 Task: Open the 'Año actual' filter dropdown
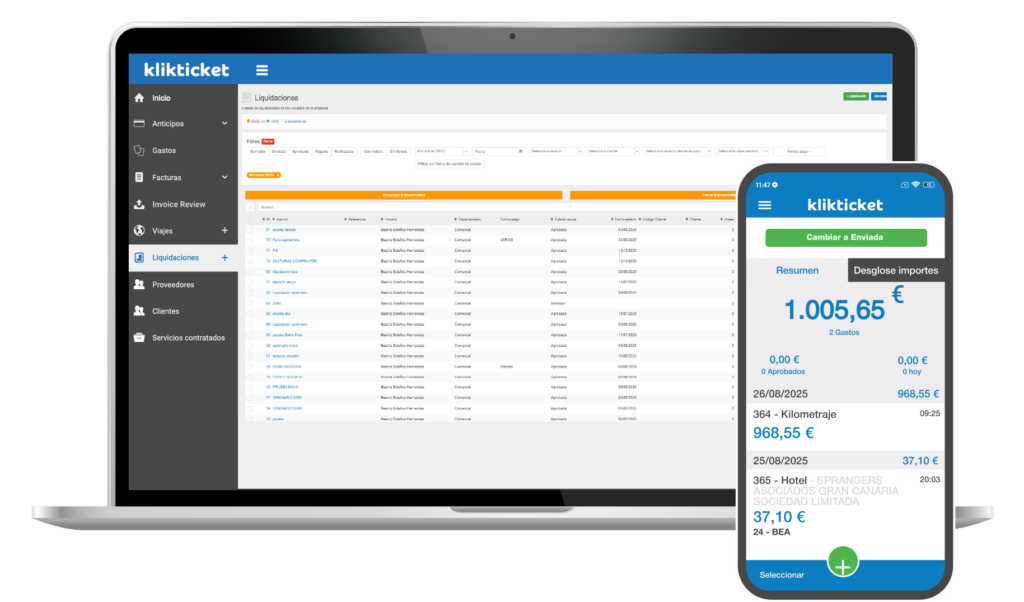click(x=440, y=151)
